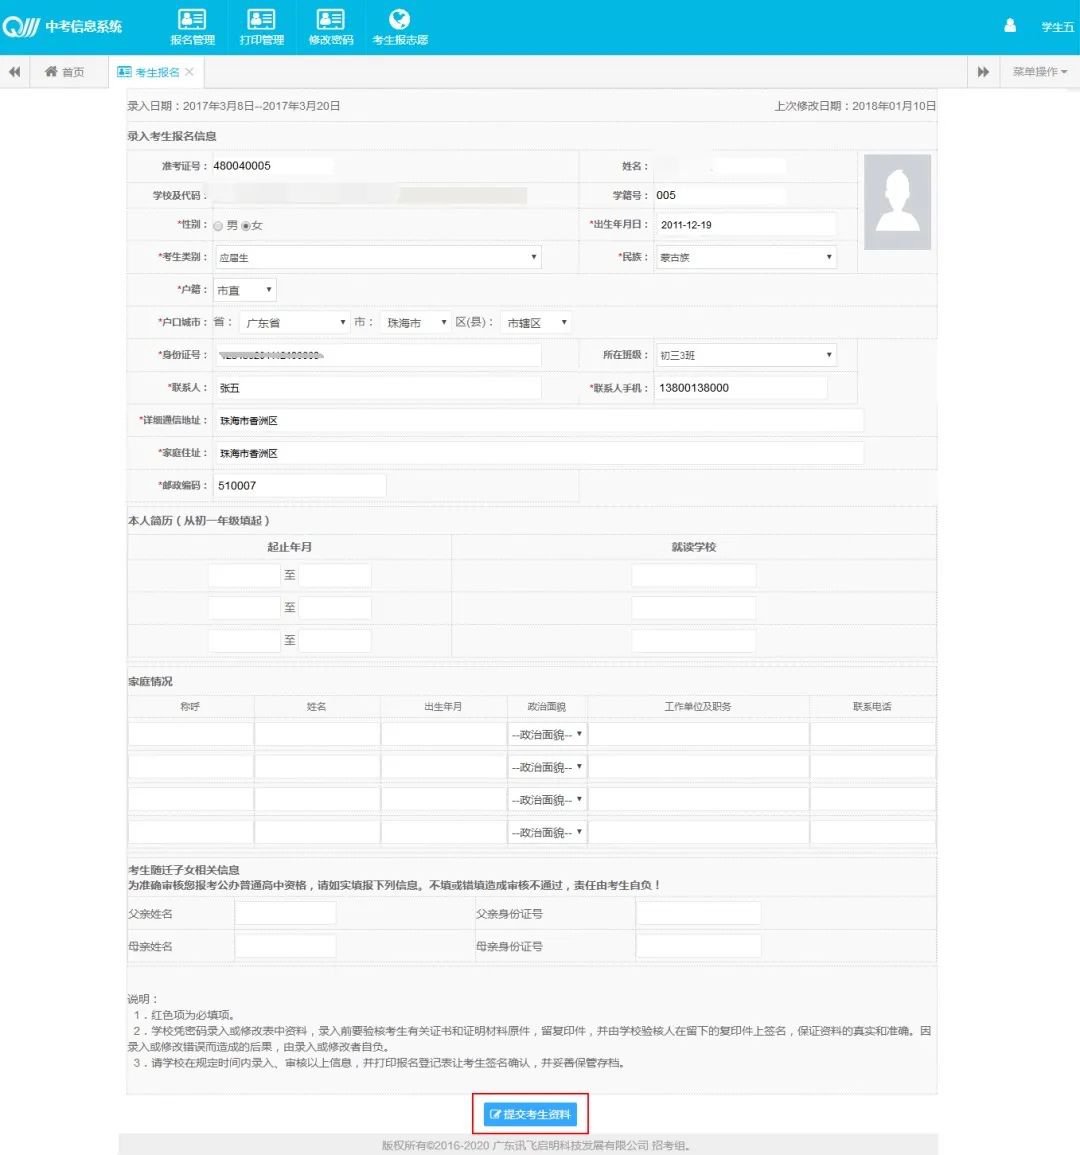The image size is (1080, 1155).
Task: Open the 菜单操作 menu
Action: pyautogui.click(x=1039, y=72)
